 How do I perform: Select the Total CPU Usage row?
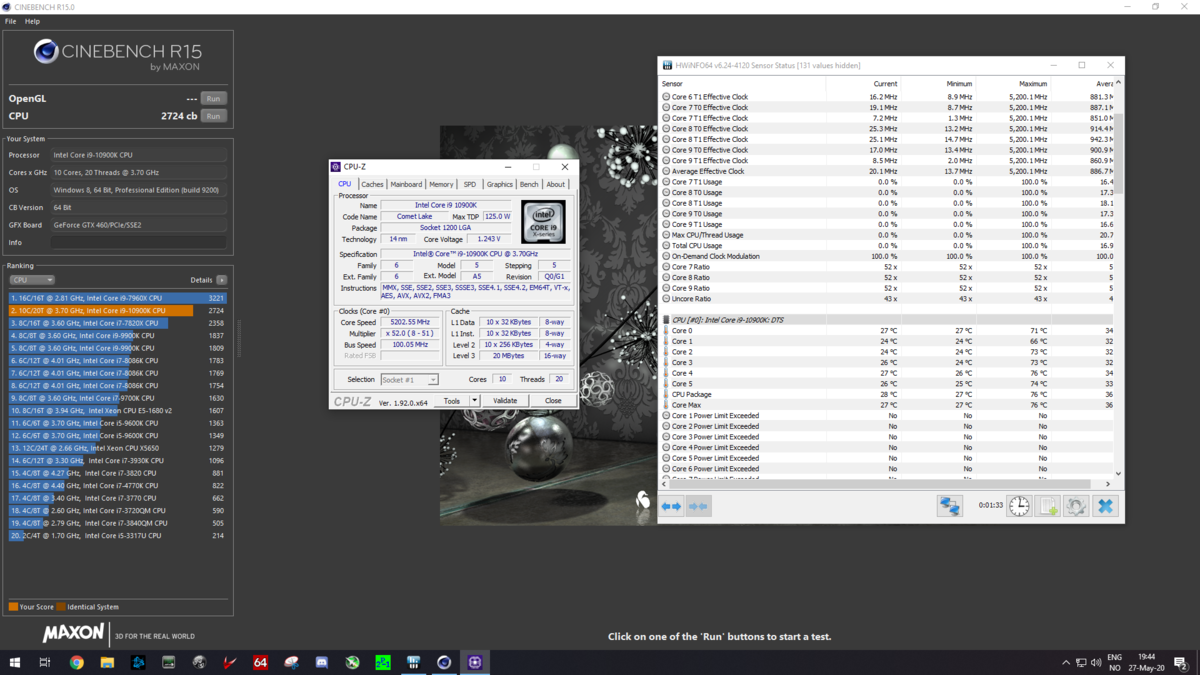887,246
